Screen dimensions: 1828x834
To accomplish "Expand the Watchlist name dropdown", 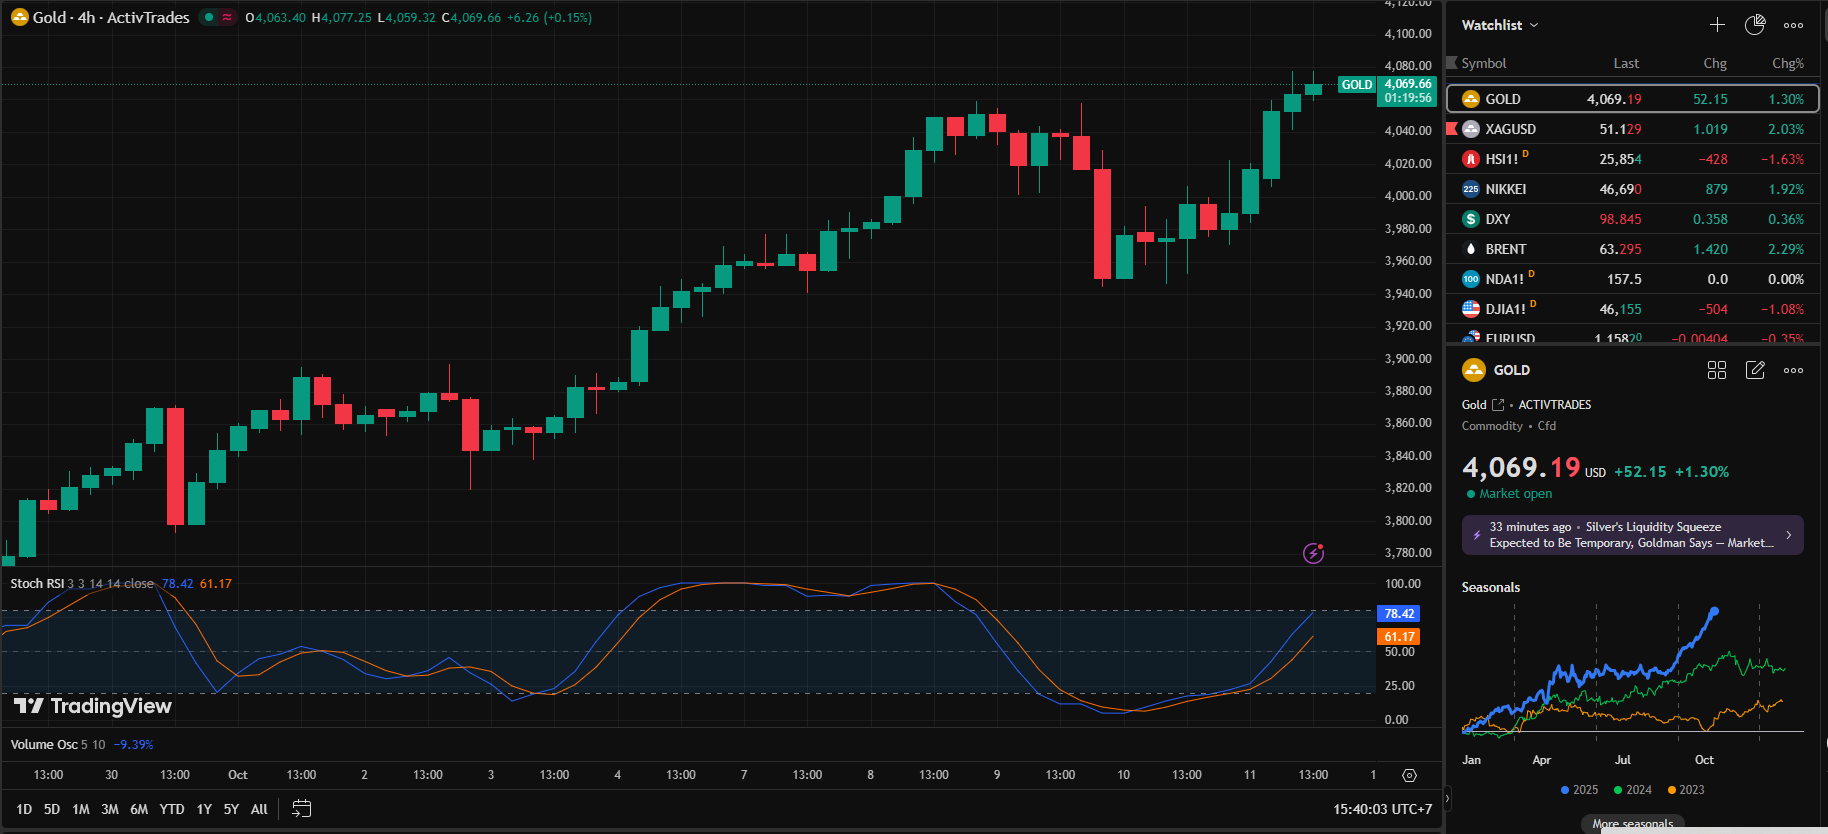I will [1500, 25].
